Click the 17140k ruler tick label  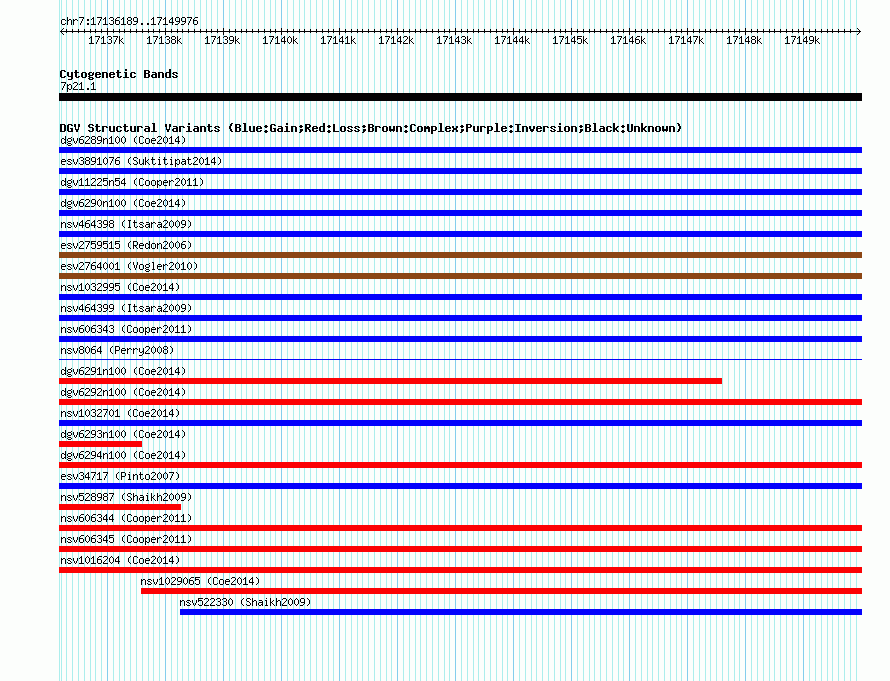pyautogui.click(x=280, y=40)
